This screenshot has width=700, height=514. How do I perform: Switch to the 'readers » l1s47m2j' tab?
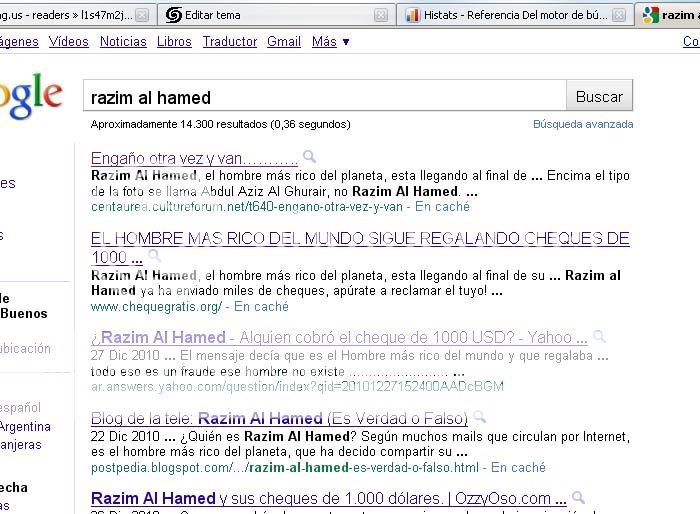(x=76, y=15)
